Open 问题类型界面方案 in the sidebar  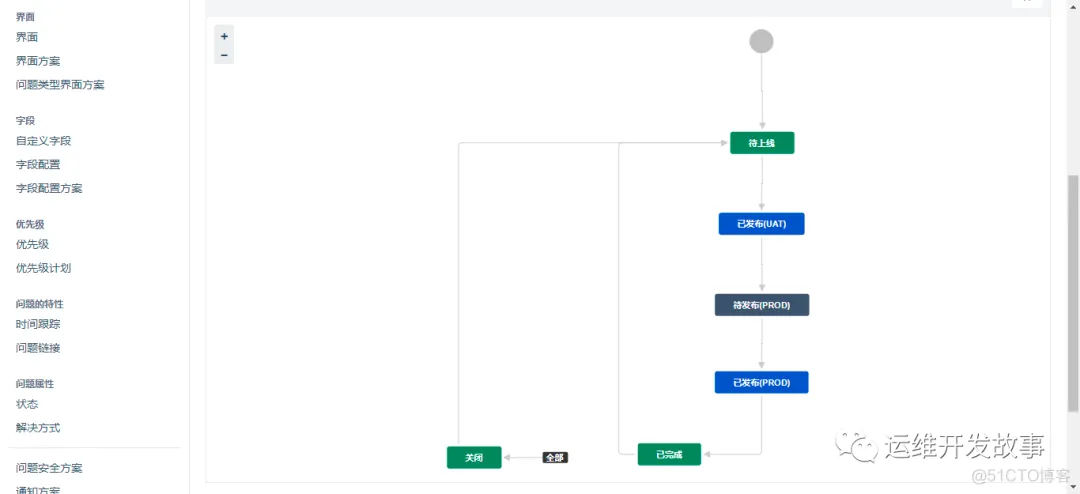(60, 85)
